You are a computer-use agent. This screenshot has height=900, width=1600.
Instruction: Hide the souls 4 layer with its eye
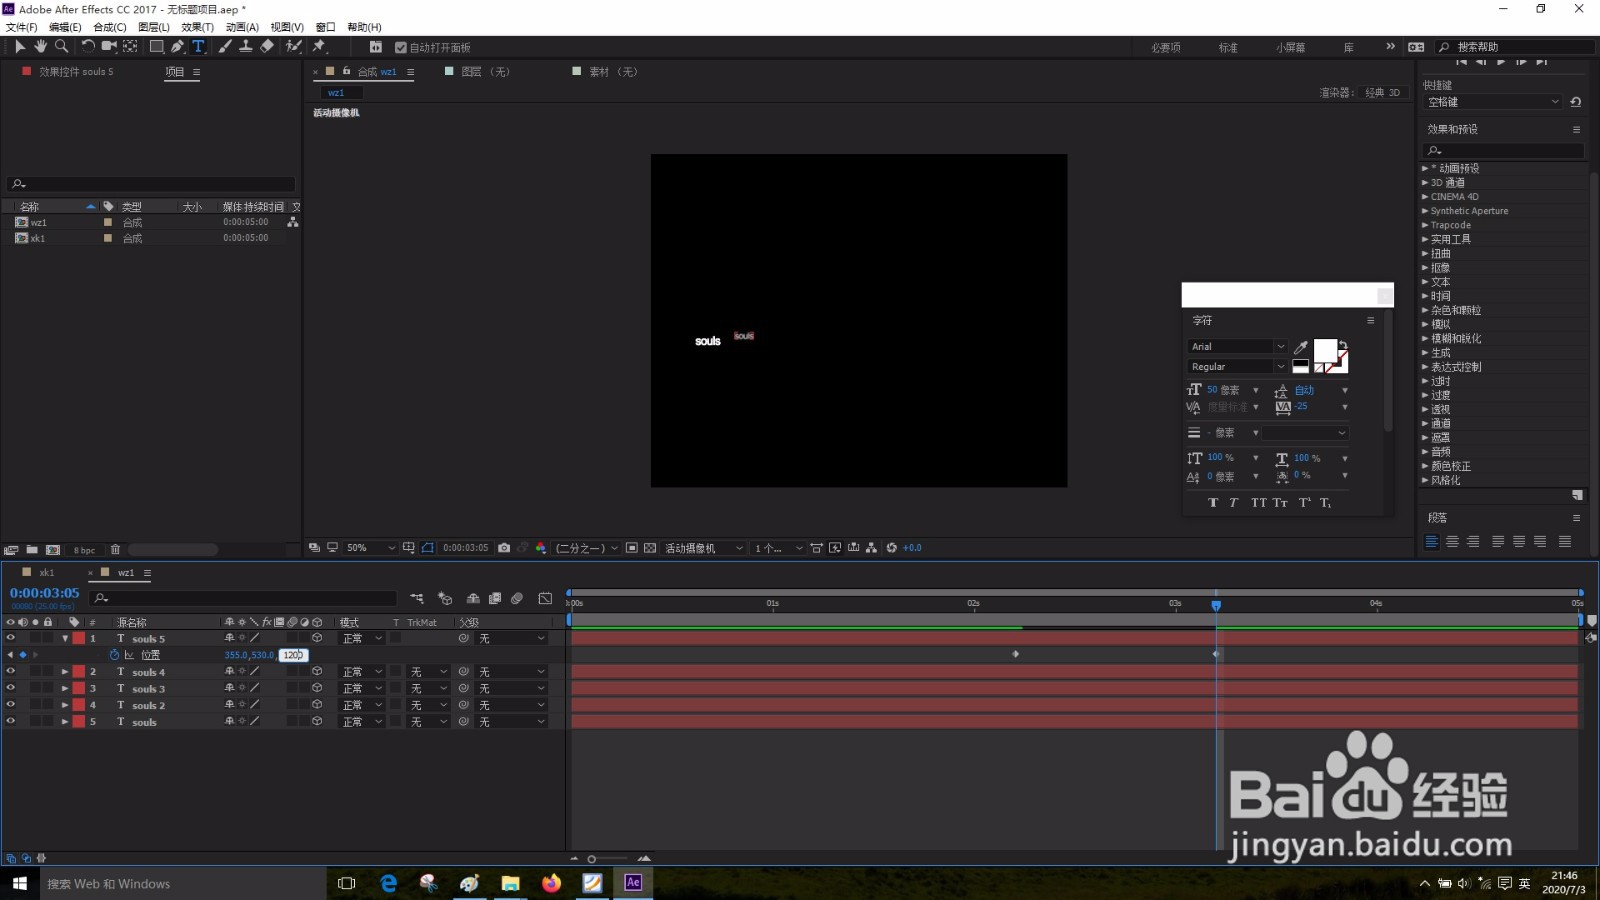(11, 672)
